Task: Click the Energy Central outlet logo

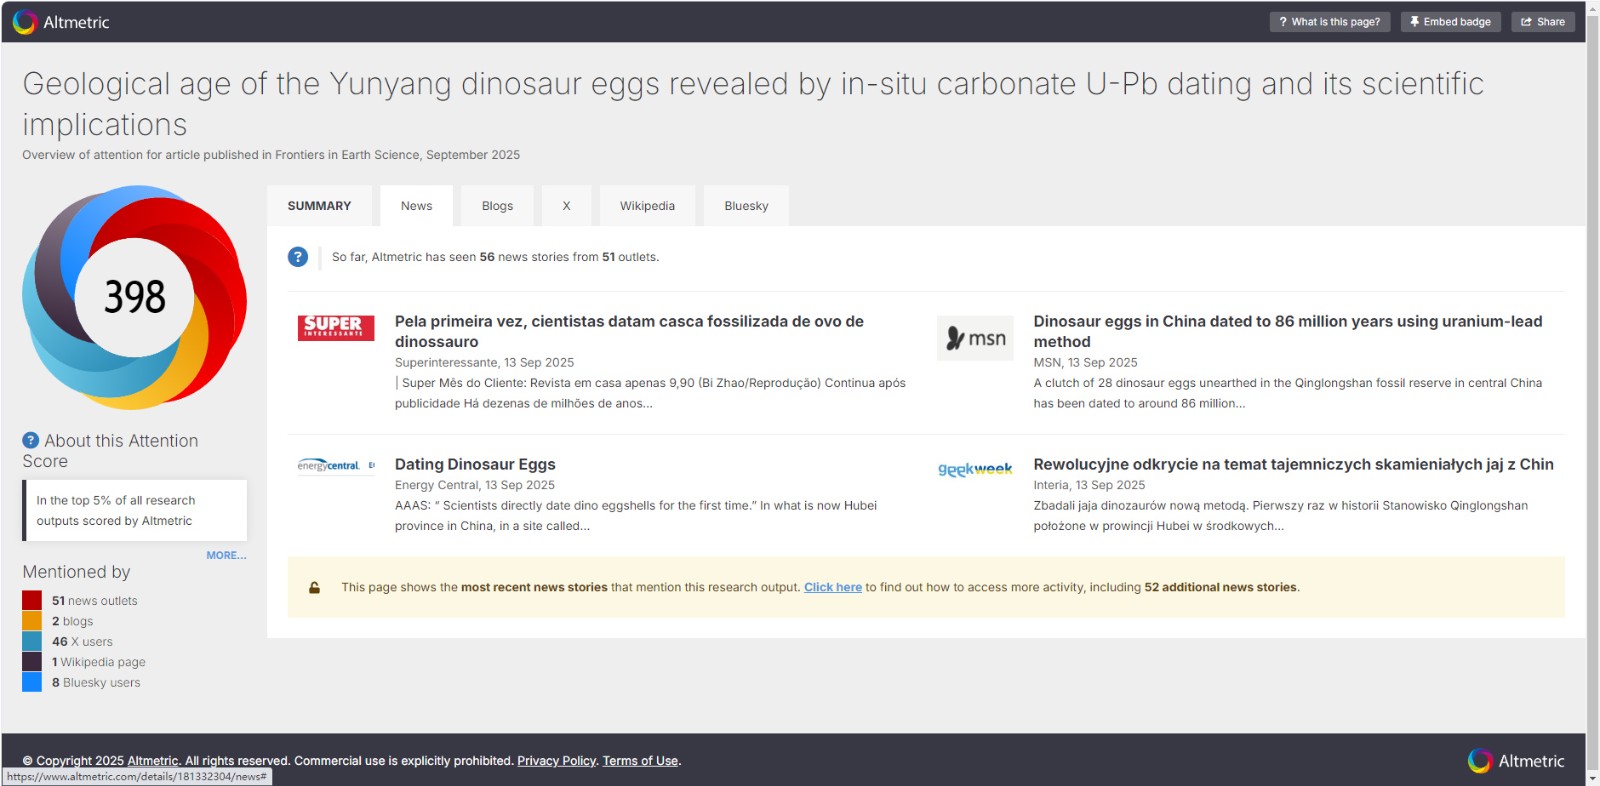Action: click(336, 465)
